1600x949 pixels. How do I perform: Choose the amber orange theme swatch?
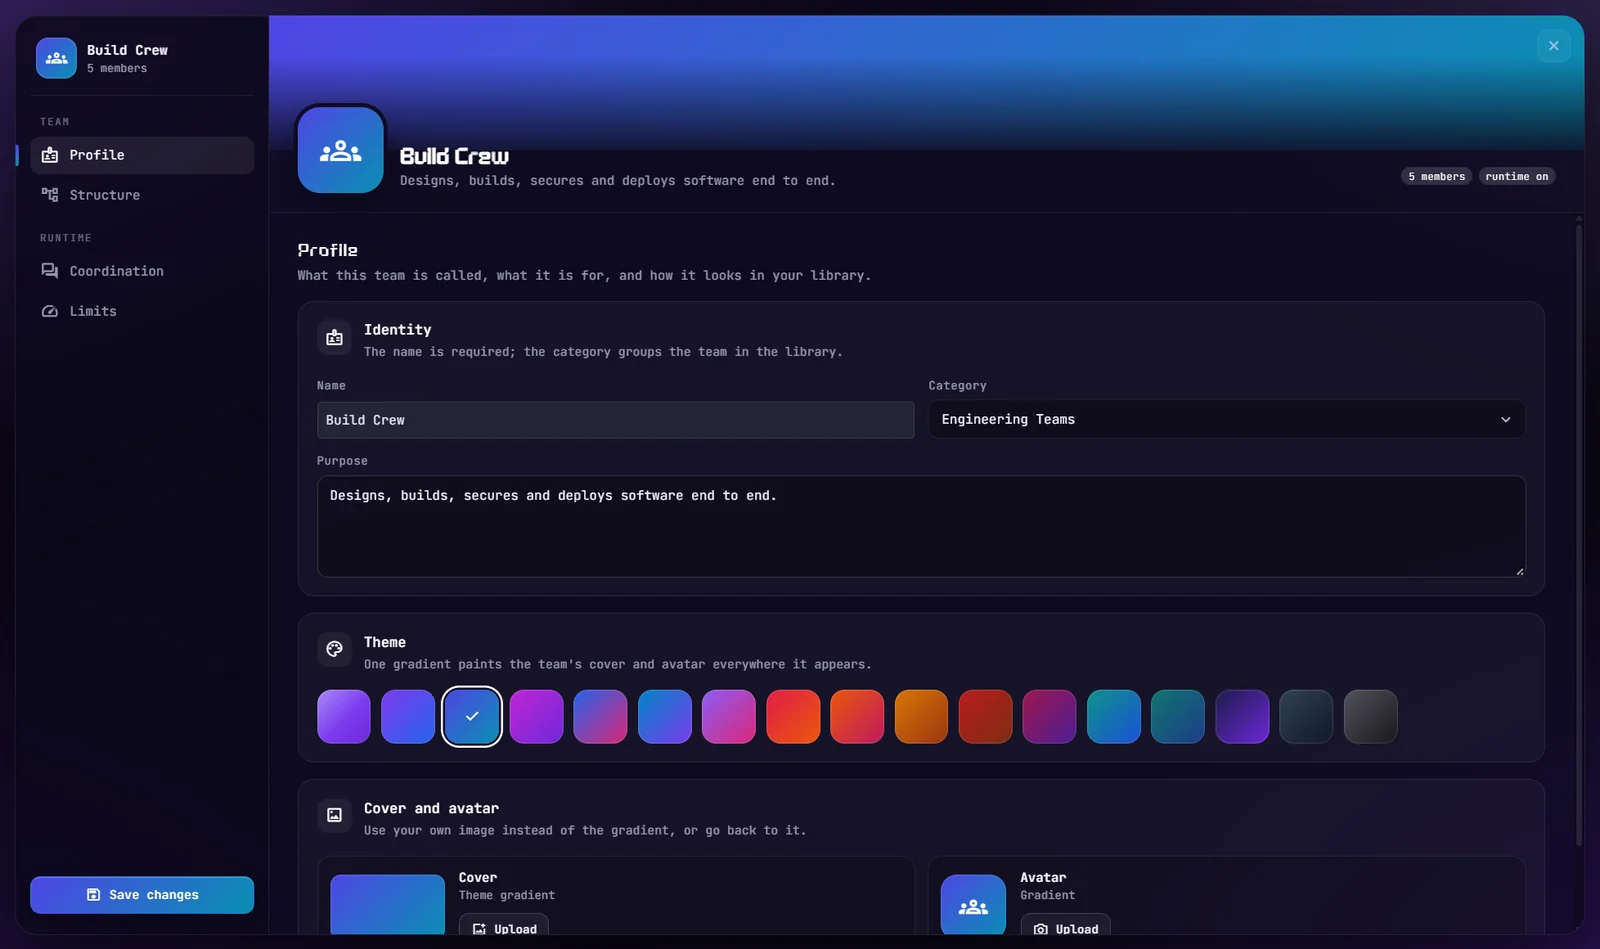tap(921, 716)
